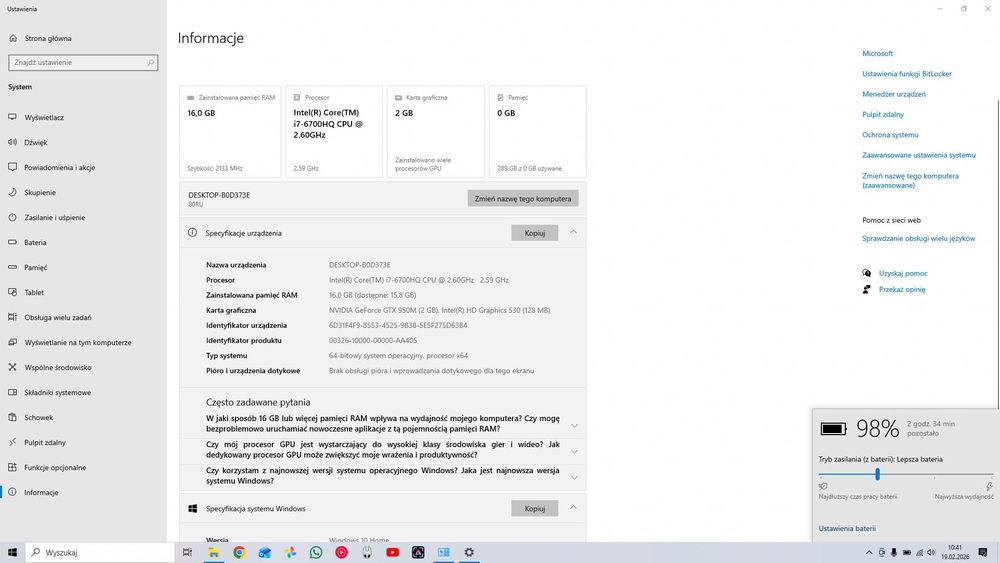Click the Wyszukaj taskbar search box
The image size is (1000, 563).
(100, 552)
